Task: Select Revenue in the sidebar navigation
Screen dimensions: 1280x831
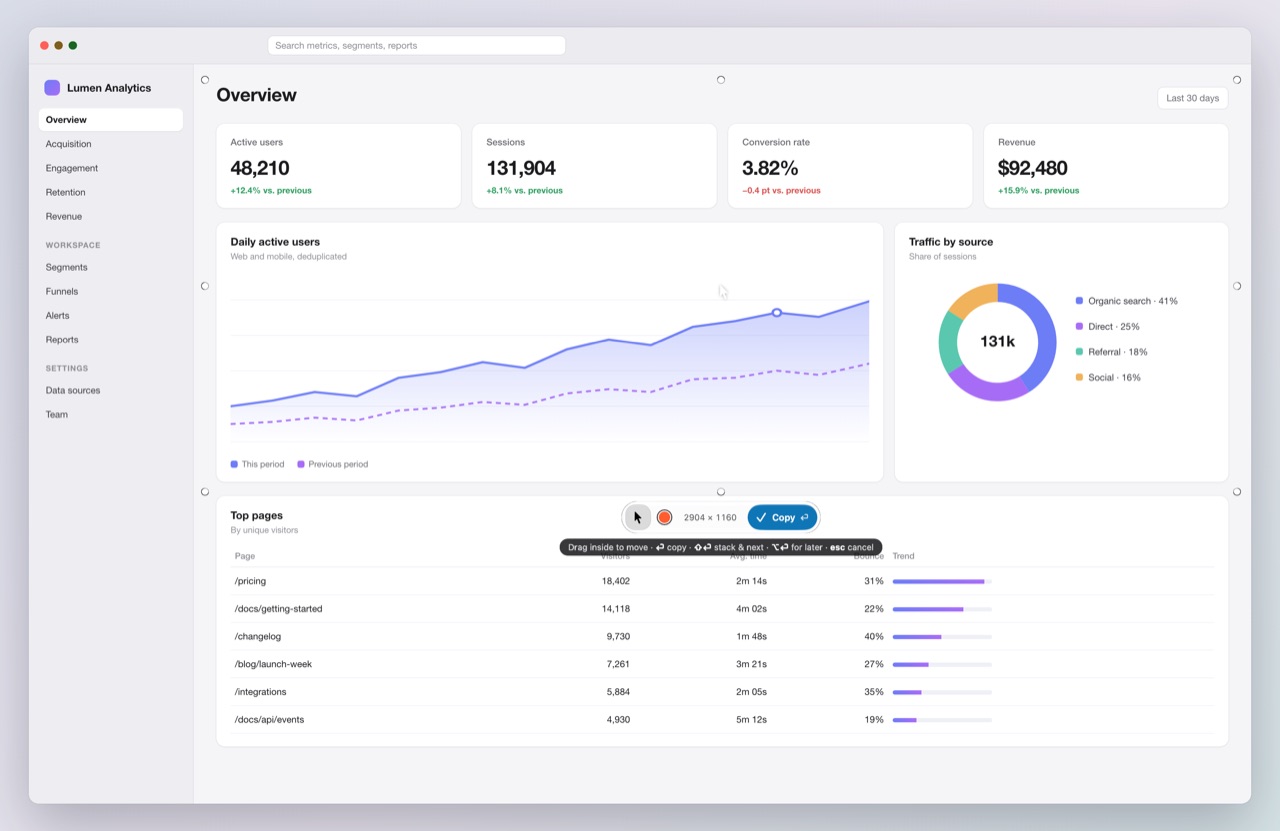Action: click(111, 216)
